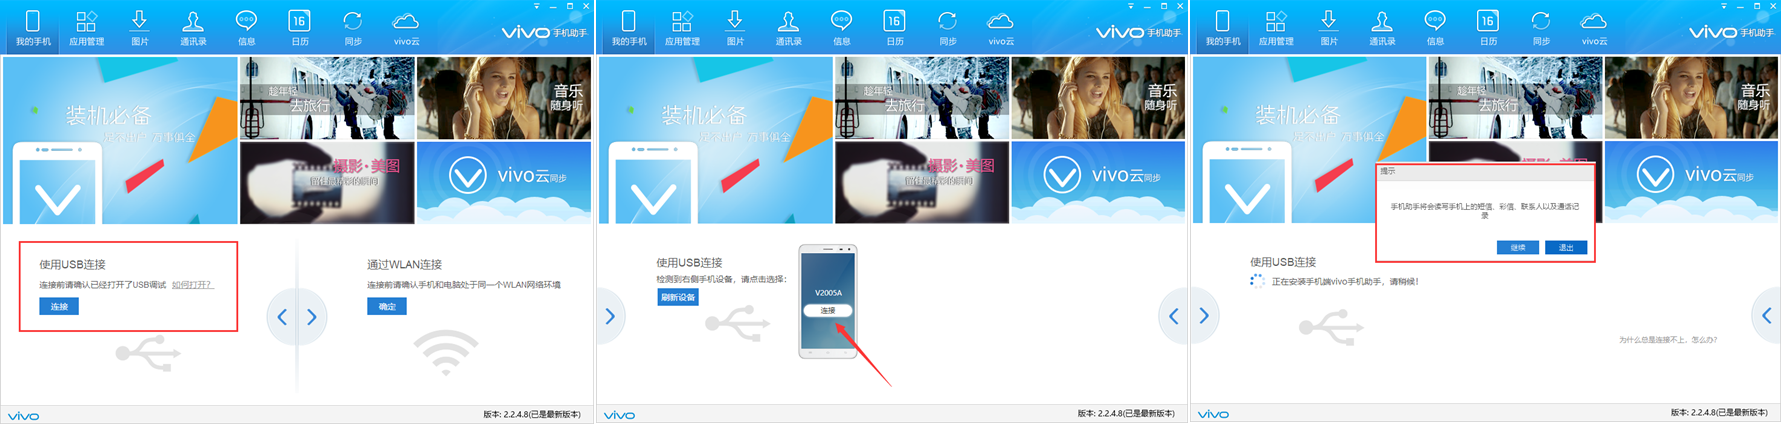Click 如何打开? link in left window
The height and width of the screenshot is (424, 1781).
[192, 285]
